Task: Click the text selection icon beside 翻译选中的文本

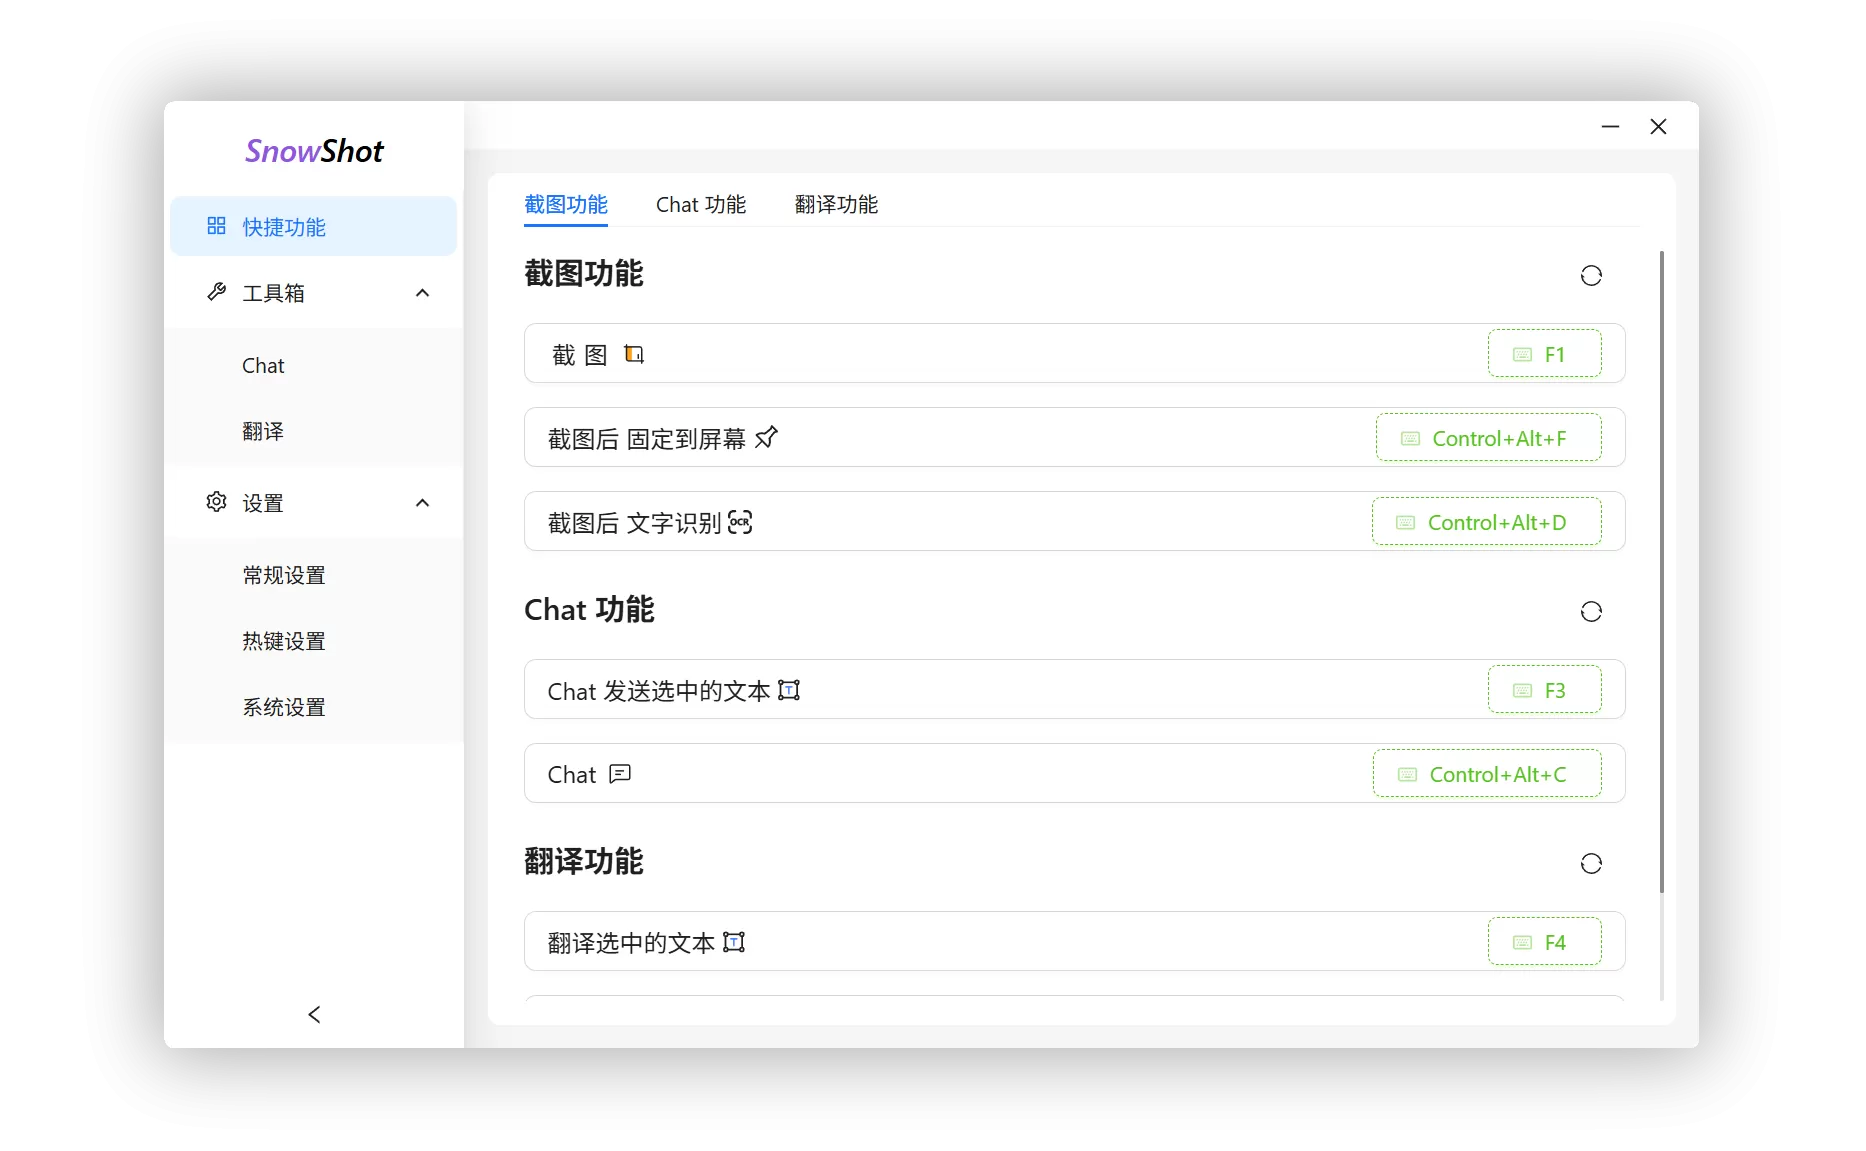Action: click(733, 942)
